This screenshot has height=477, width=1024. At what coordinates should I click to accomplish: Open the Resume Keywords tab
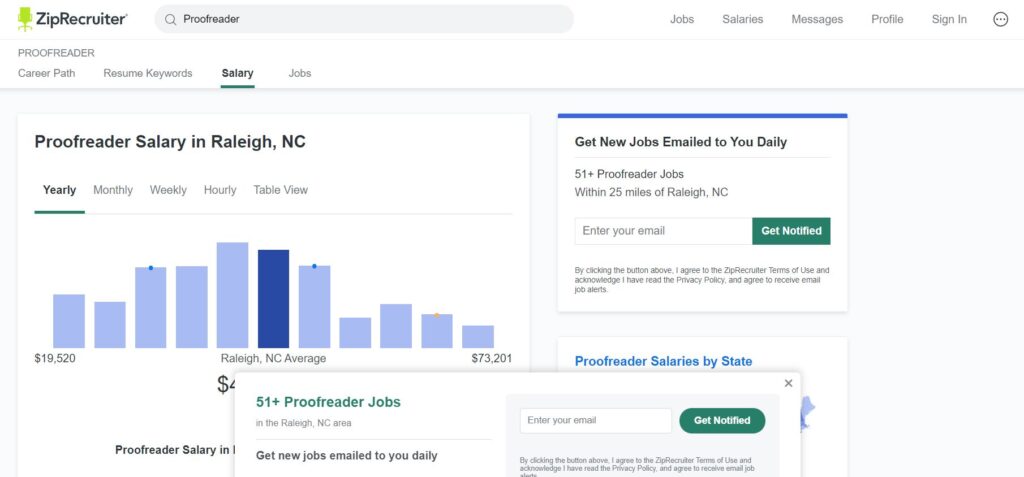coord(148,73)
